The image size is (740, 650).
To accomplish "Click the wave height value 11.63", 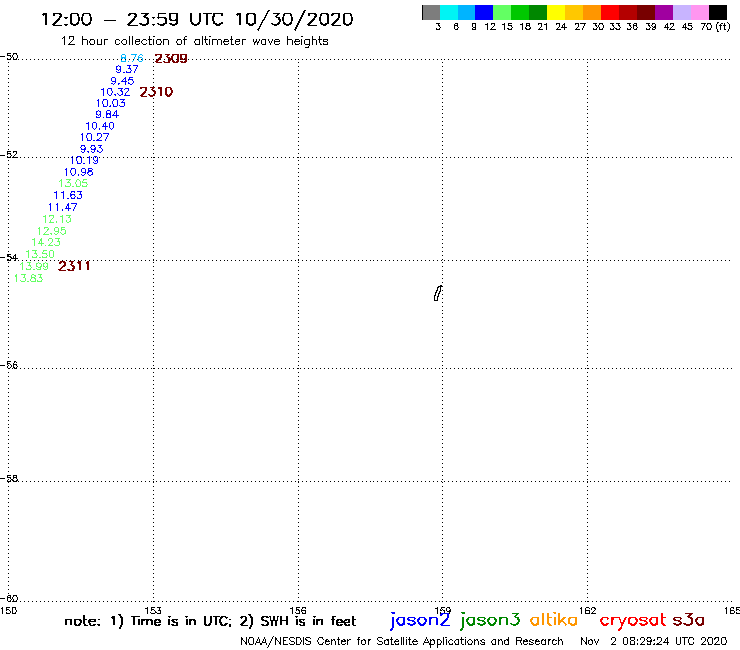I will tap(68, 195).
